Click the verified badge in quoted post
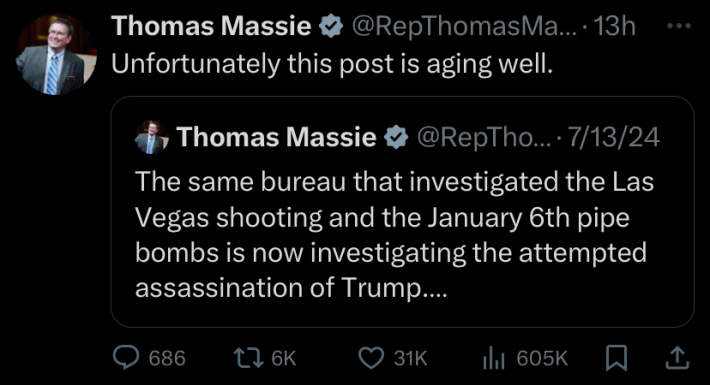This screenshot has height=385, width=710. pyautogui.click(x=396, y=137)
